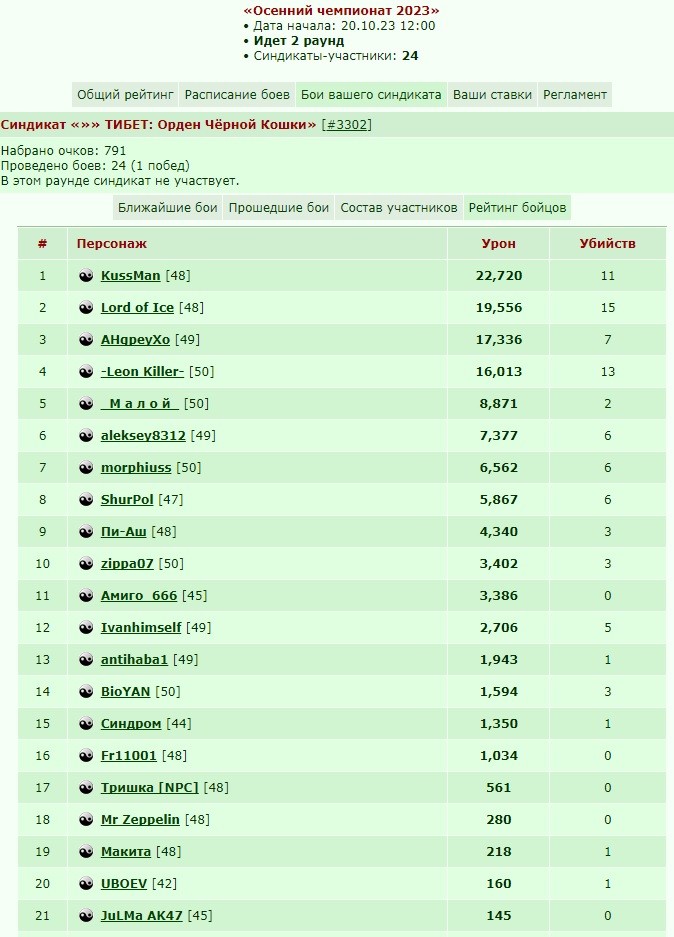Click the syndicate icon beside KussMan
This screenshot has height=937, width=674.
coord(86,275)
